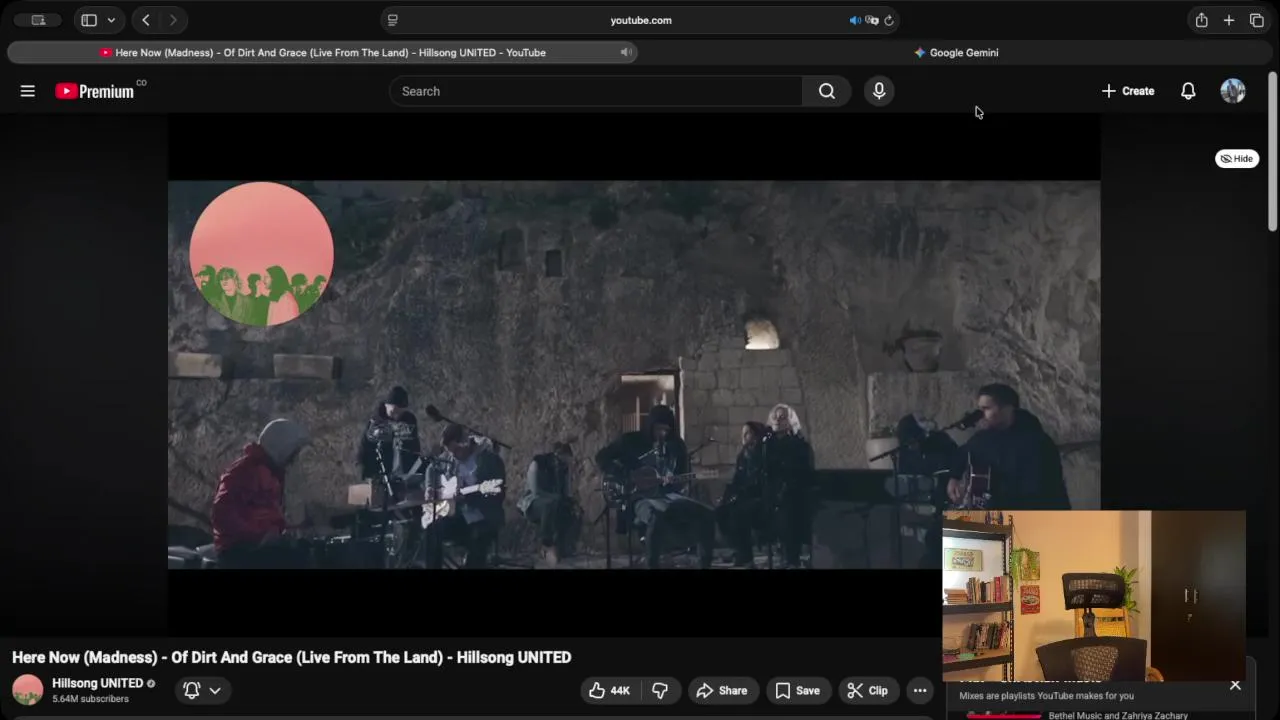Open Safari page reader menu icon
The image size is (1280, 720).
(393, 20)
